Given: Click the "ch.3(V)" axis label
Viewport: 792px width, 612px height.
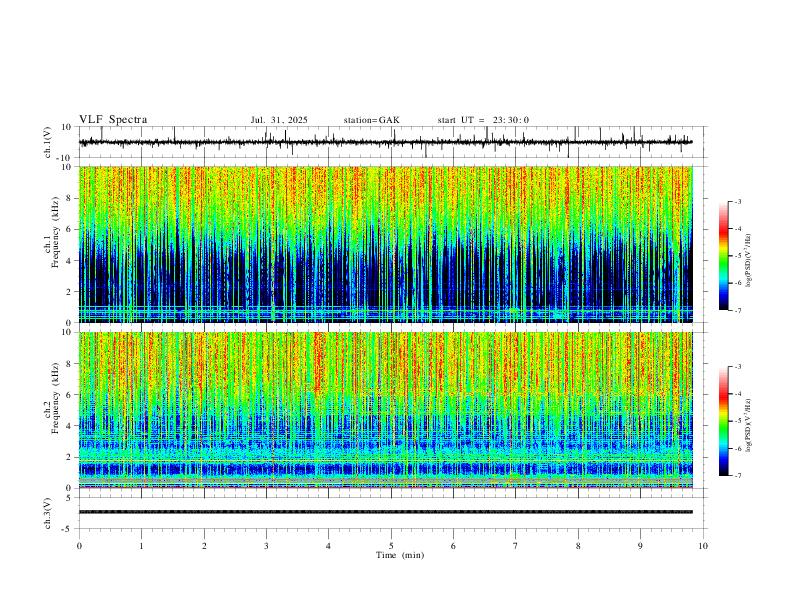Looking at the screenshot, I should (x=48, y=513).
